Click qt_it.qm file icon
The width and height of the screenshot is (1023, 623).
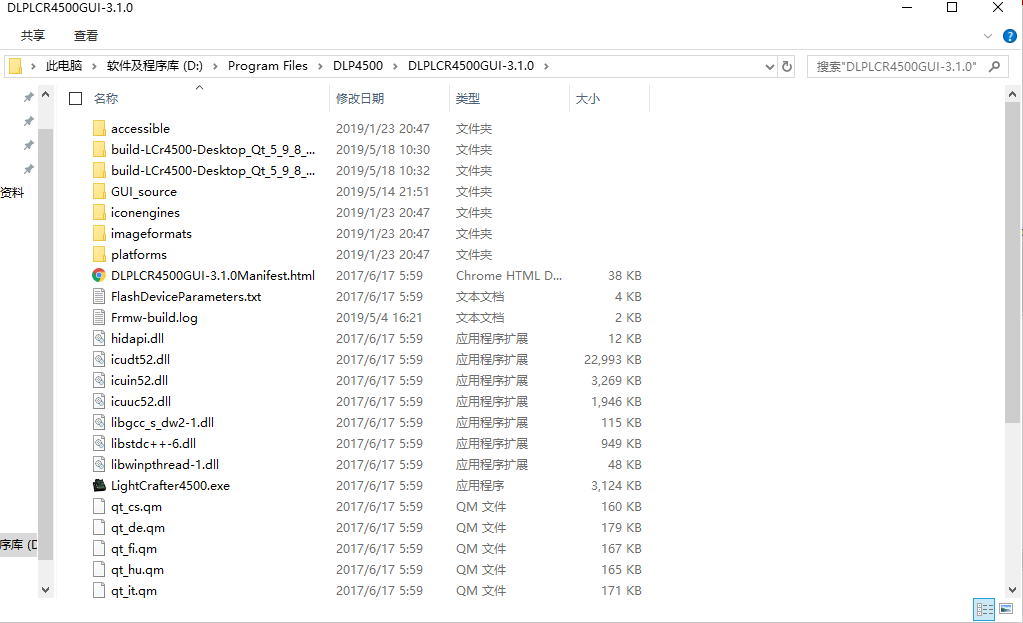(x=99, y=590)
